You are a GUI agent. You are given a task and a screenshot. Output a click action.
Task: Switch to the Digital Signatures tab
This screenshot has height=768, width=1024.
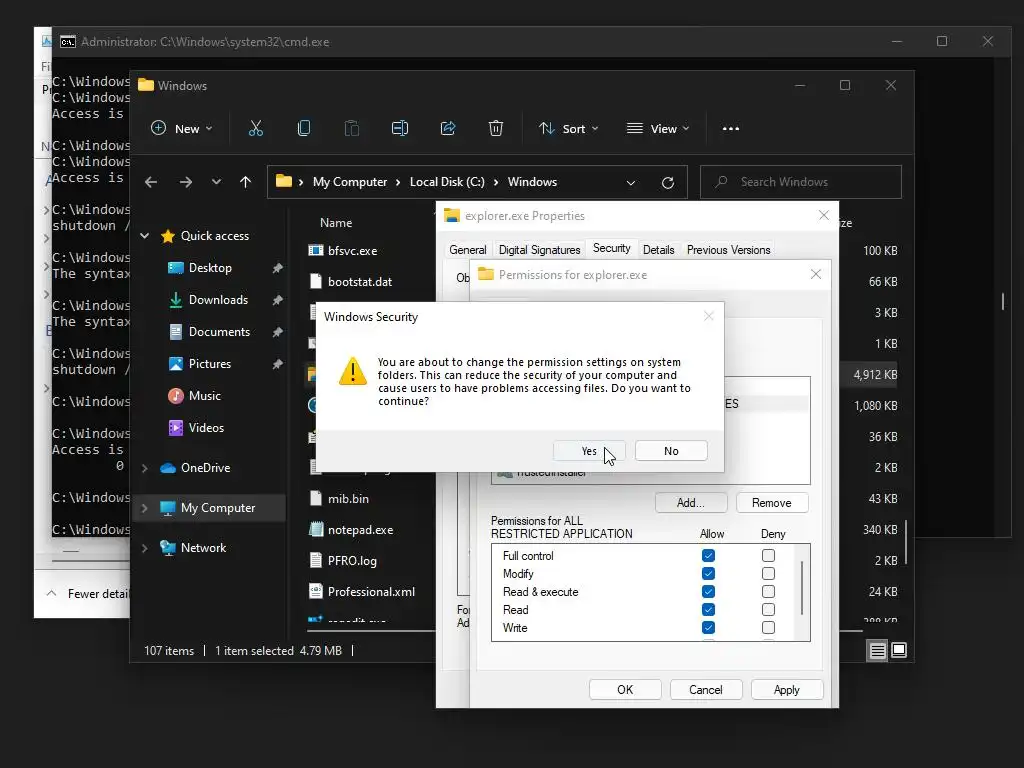pos(539,250)
